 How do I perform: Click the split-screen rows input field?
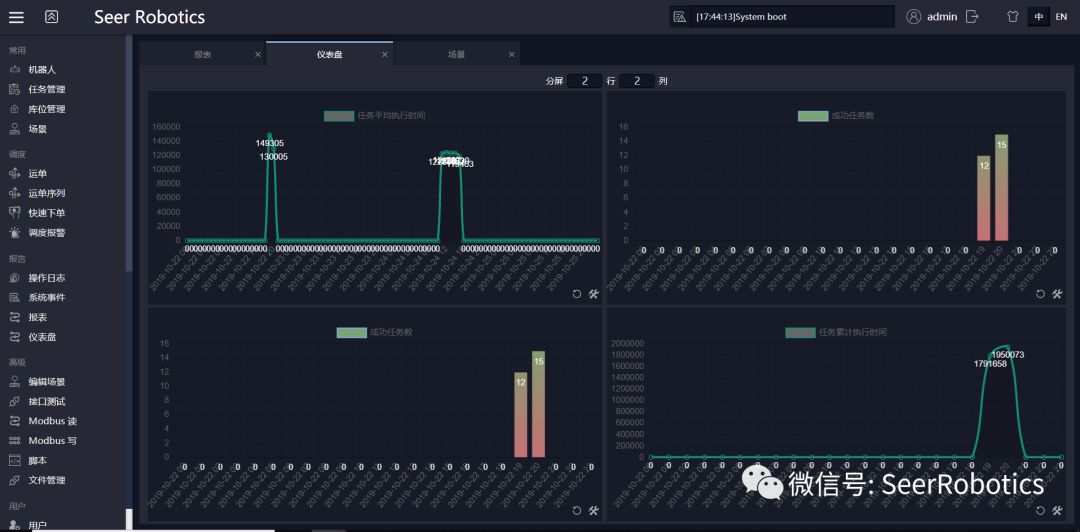click(584, 81)
